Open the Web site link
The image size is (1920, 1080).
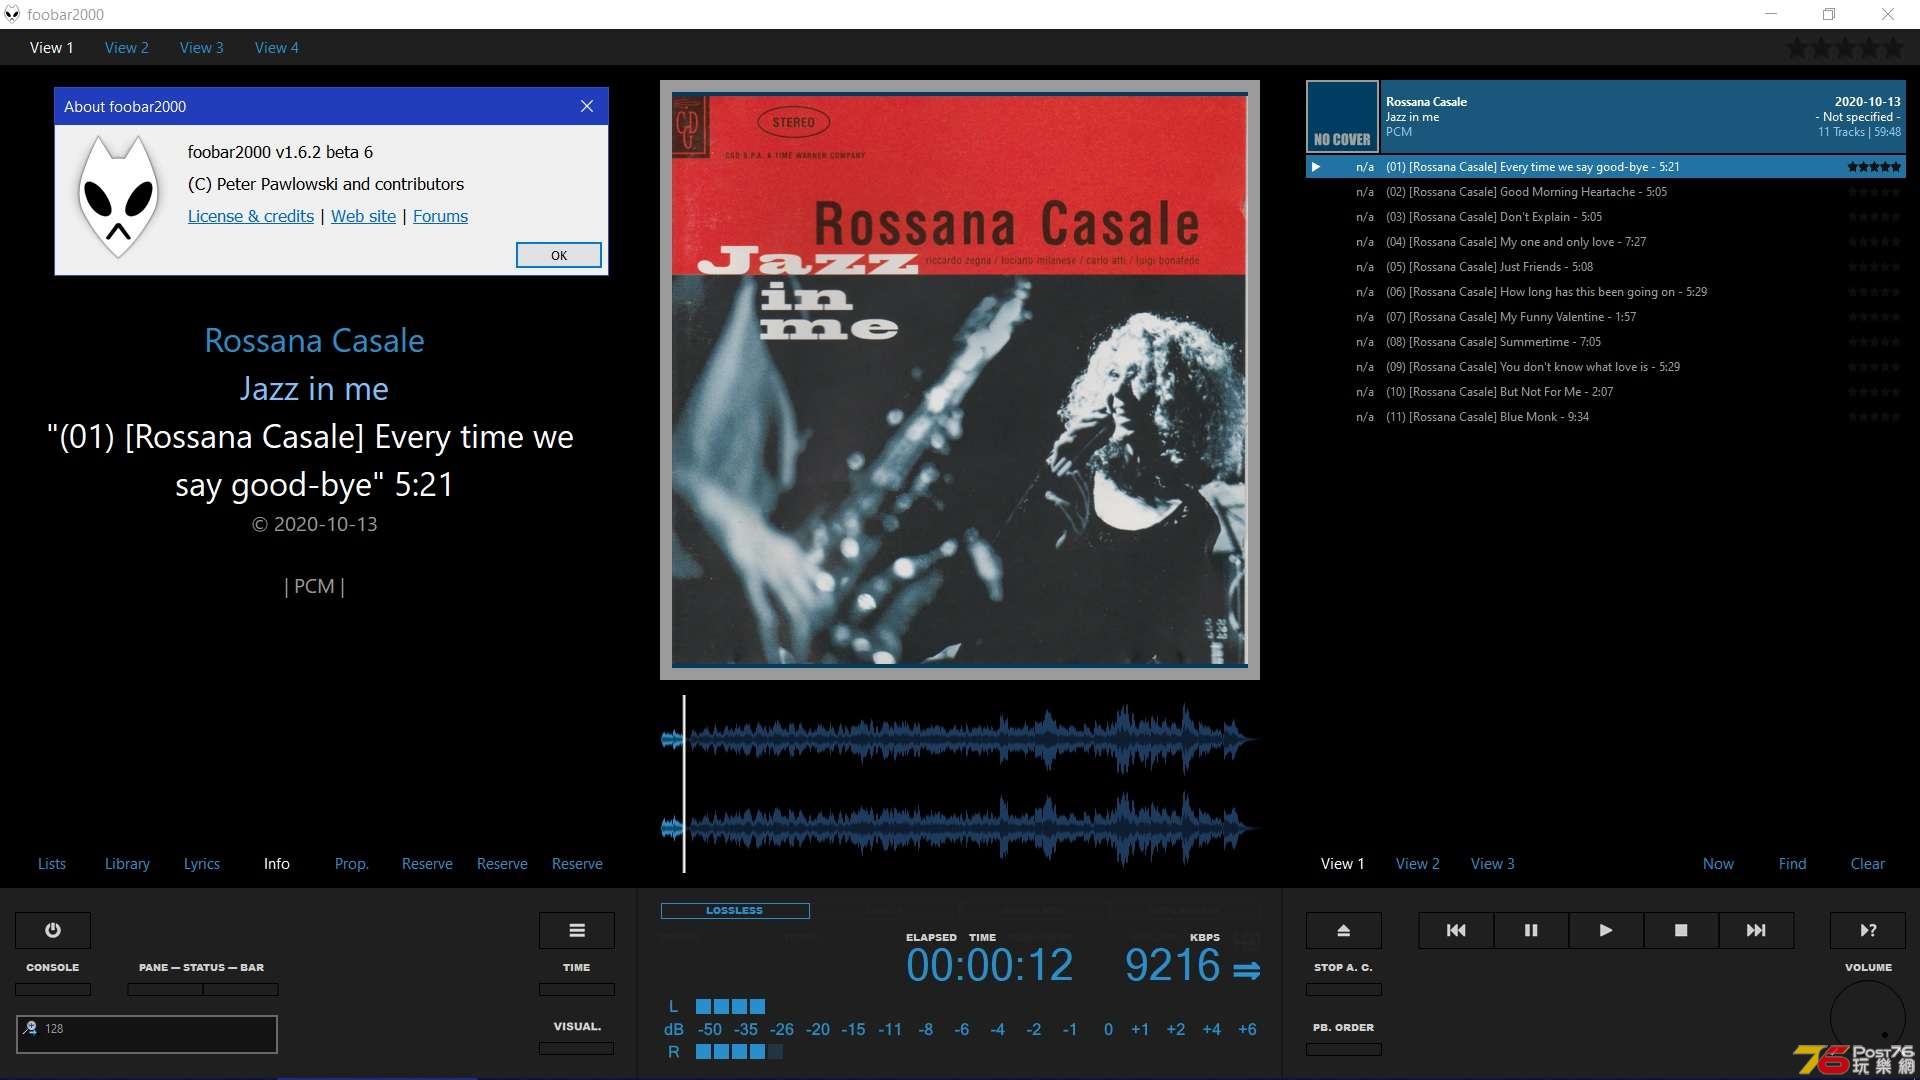(363, 216)
